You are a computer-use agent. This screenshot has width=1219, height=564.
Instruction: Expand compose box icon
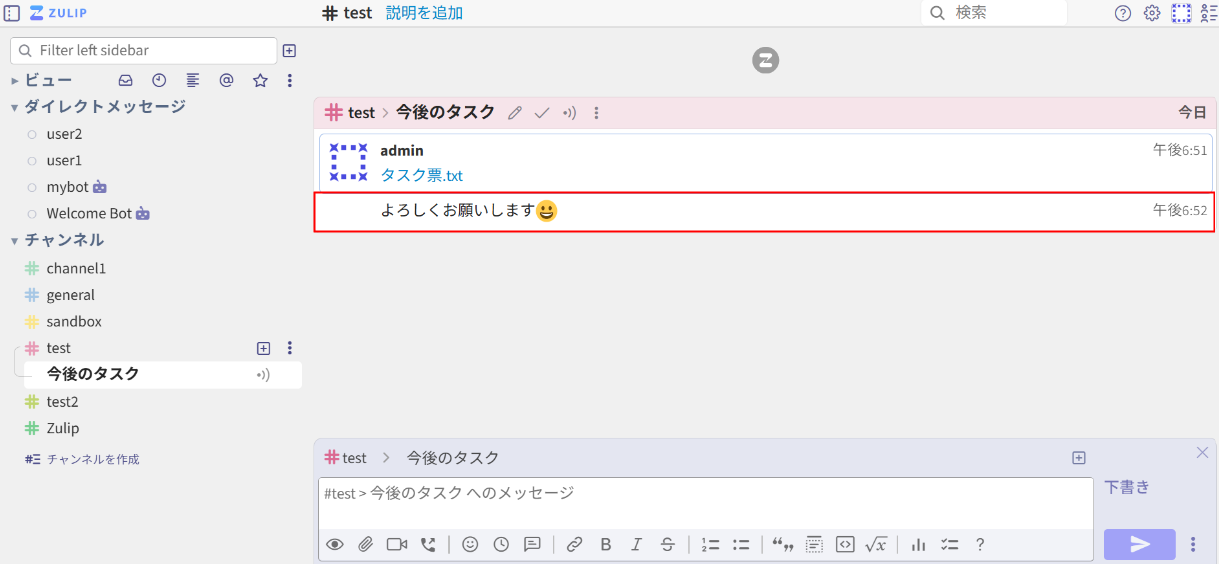[x=1078, y=458]
